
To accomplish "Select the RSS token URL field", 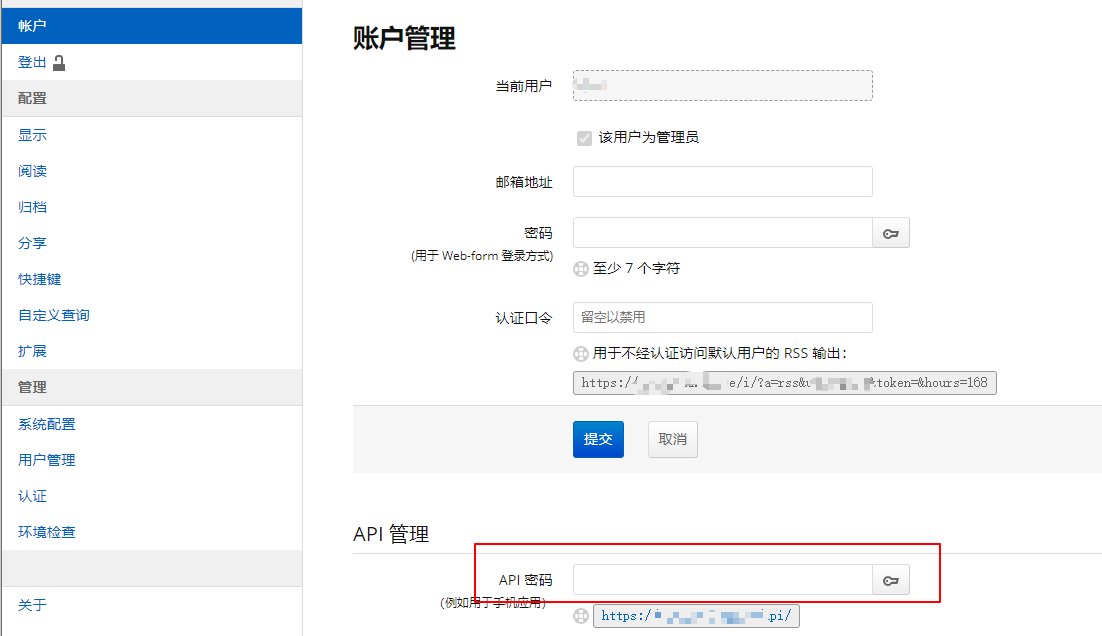I will coord(784,383).
